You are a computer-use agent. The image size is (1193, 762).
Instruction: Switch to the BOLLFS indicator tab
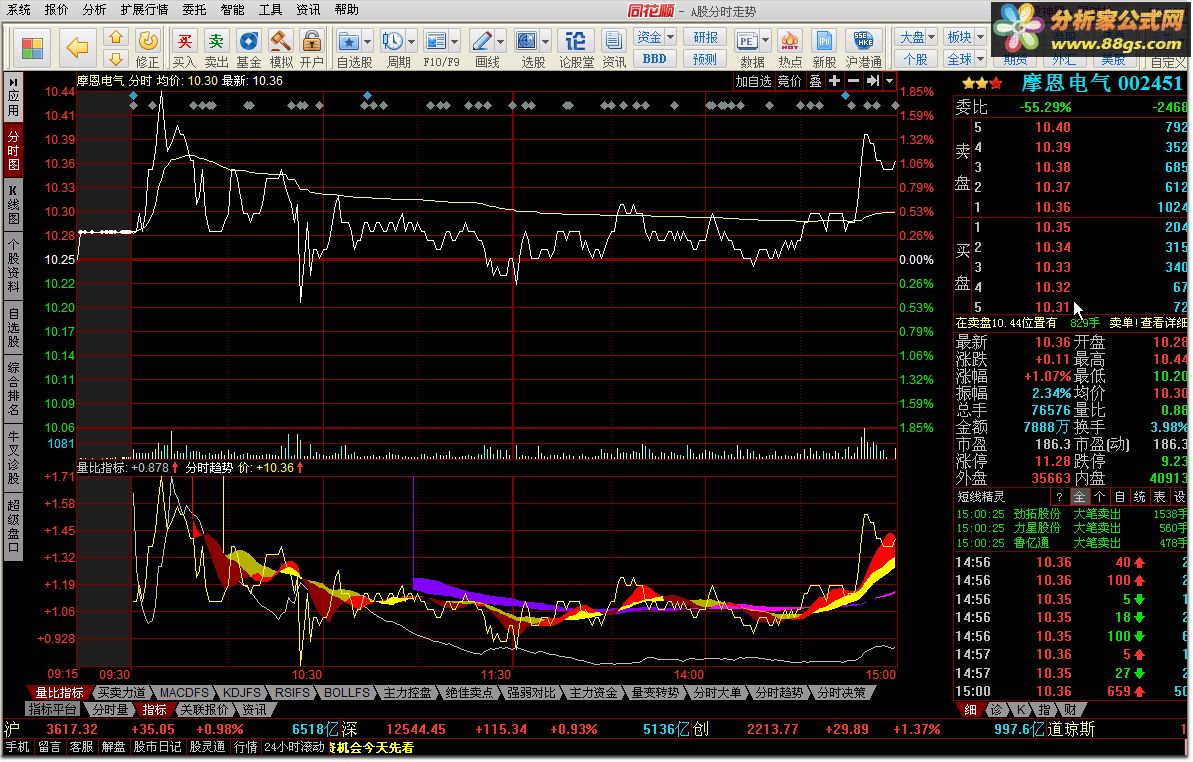click(x=346, y=693)
